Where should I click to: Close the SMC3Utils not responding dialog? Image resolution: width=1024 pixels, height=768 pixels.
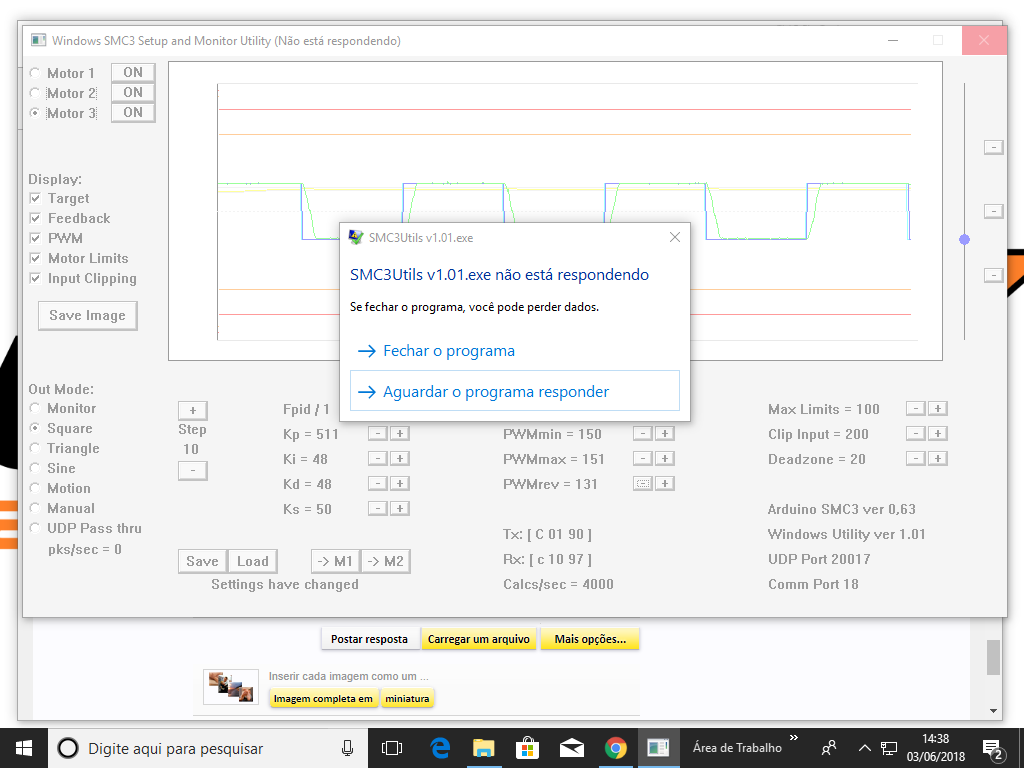[x=675, y=237]
